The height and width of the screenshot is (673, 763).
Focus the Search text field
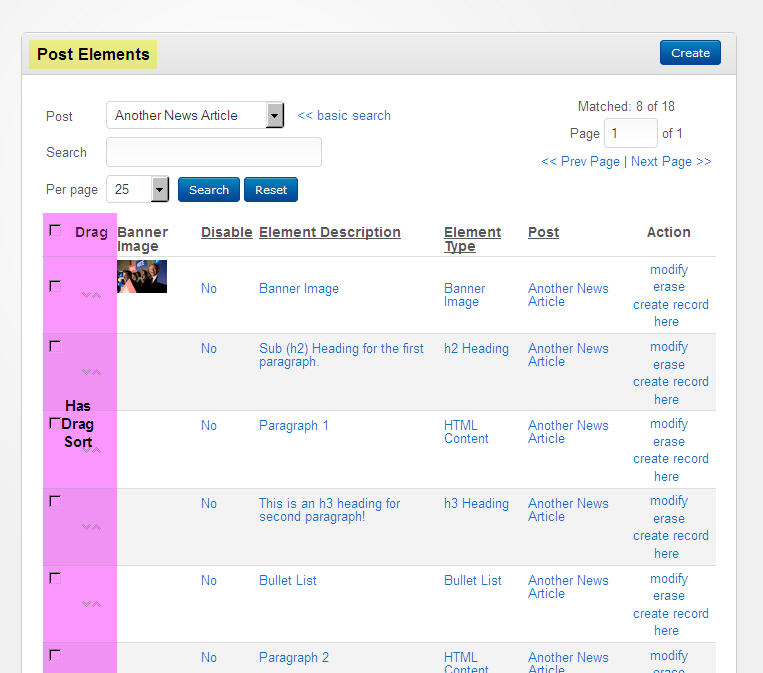coord(213,152)
